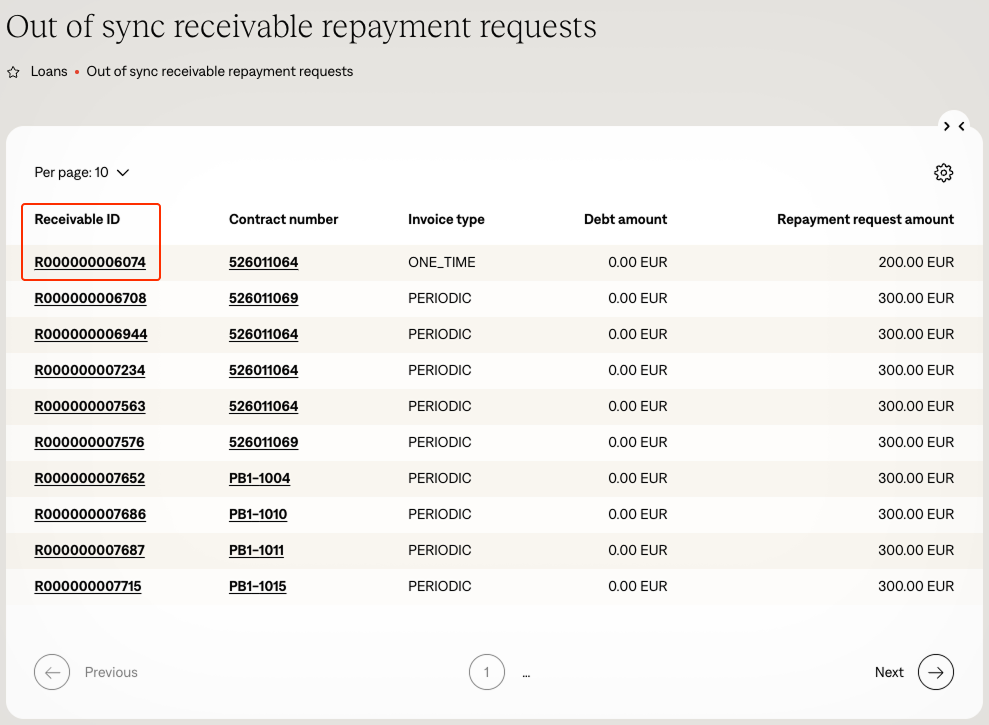Open receivable R000000006708

click(x=90, y=299)
